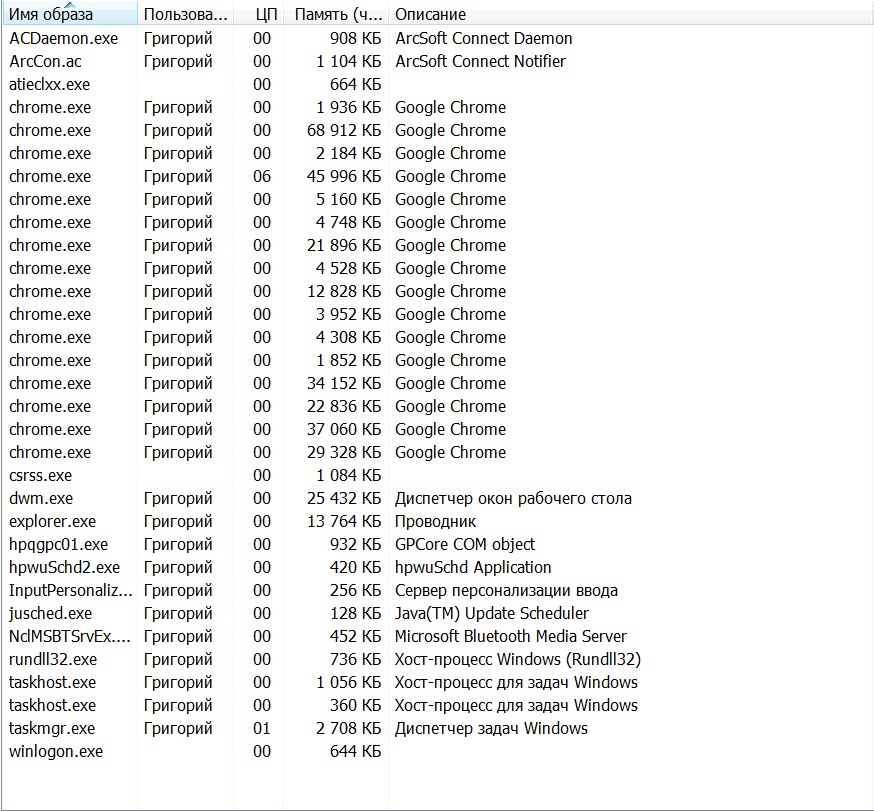The width and height of the screenshot is (874, 811).
Task: Select taskhost.exe using 1 056 КБ memory
Action: (52, 682)
